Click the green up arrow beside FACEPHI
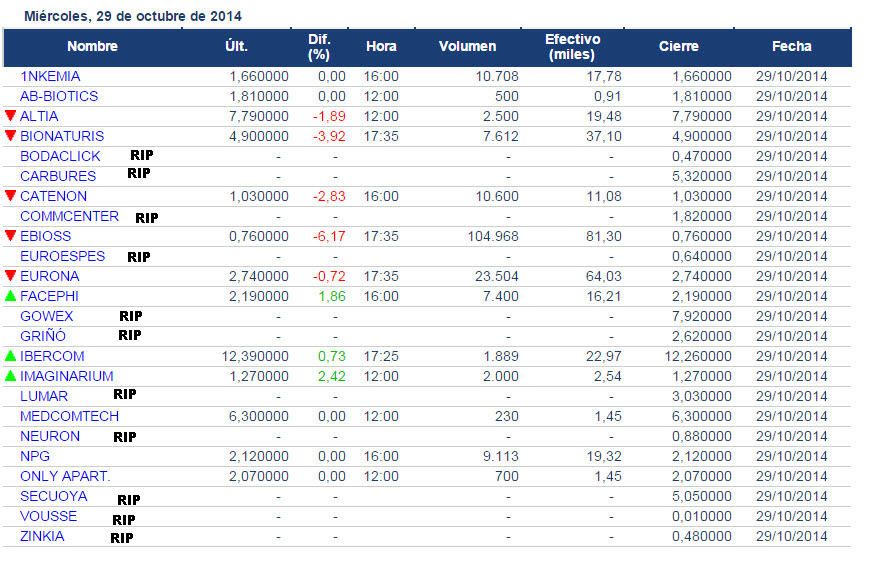 [x=11, y=296]
